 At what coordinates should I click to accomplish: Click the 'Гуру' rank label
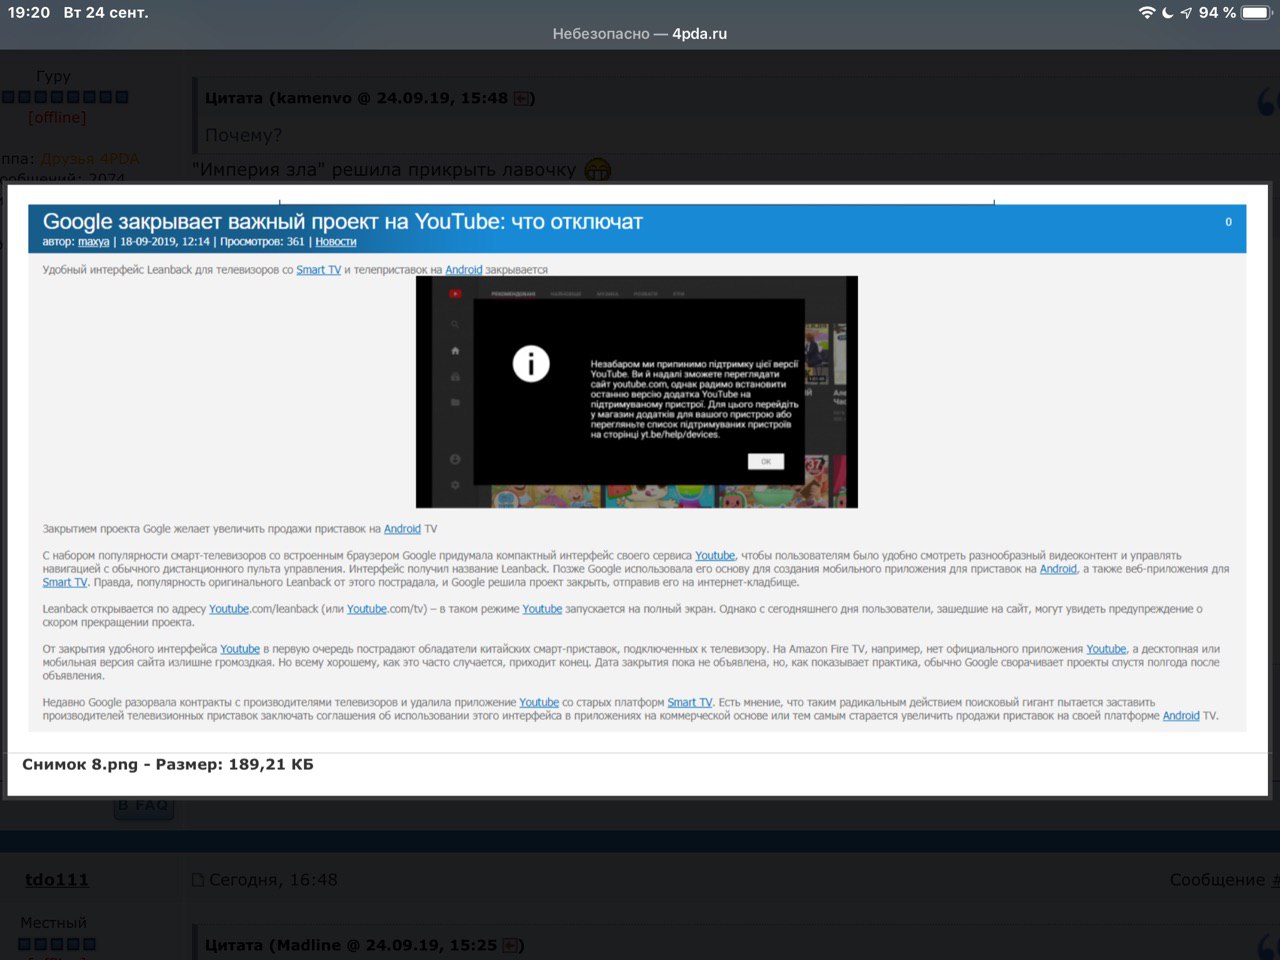point(53,76)
